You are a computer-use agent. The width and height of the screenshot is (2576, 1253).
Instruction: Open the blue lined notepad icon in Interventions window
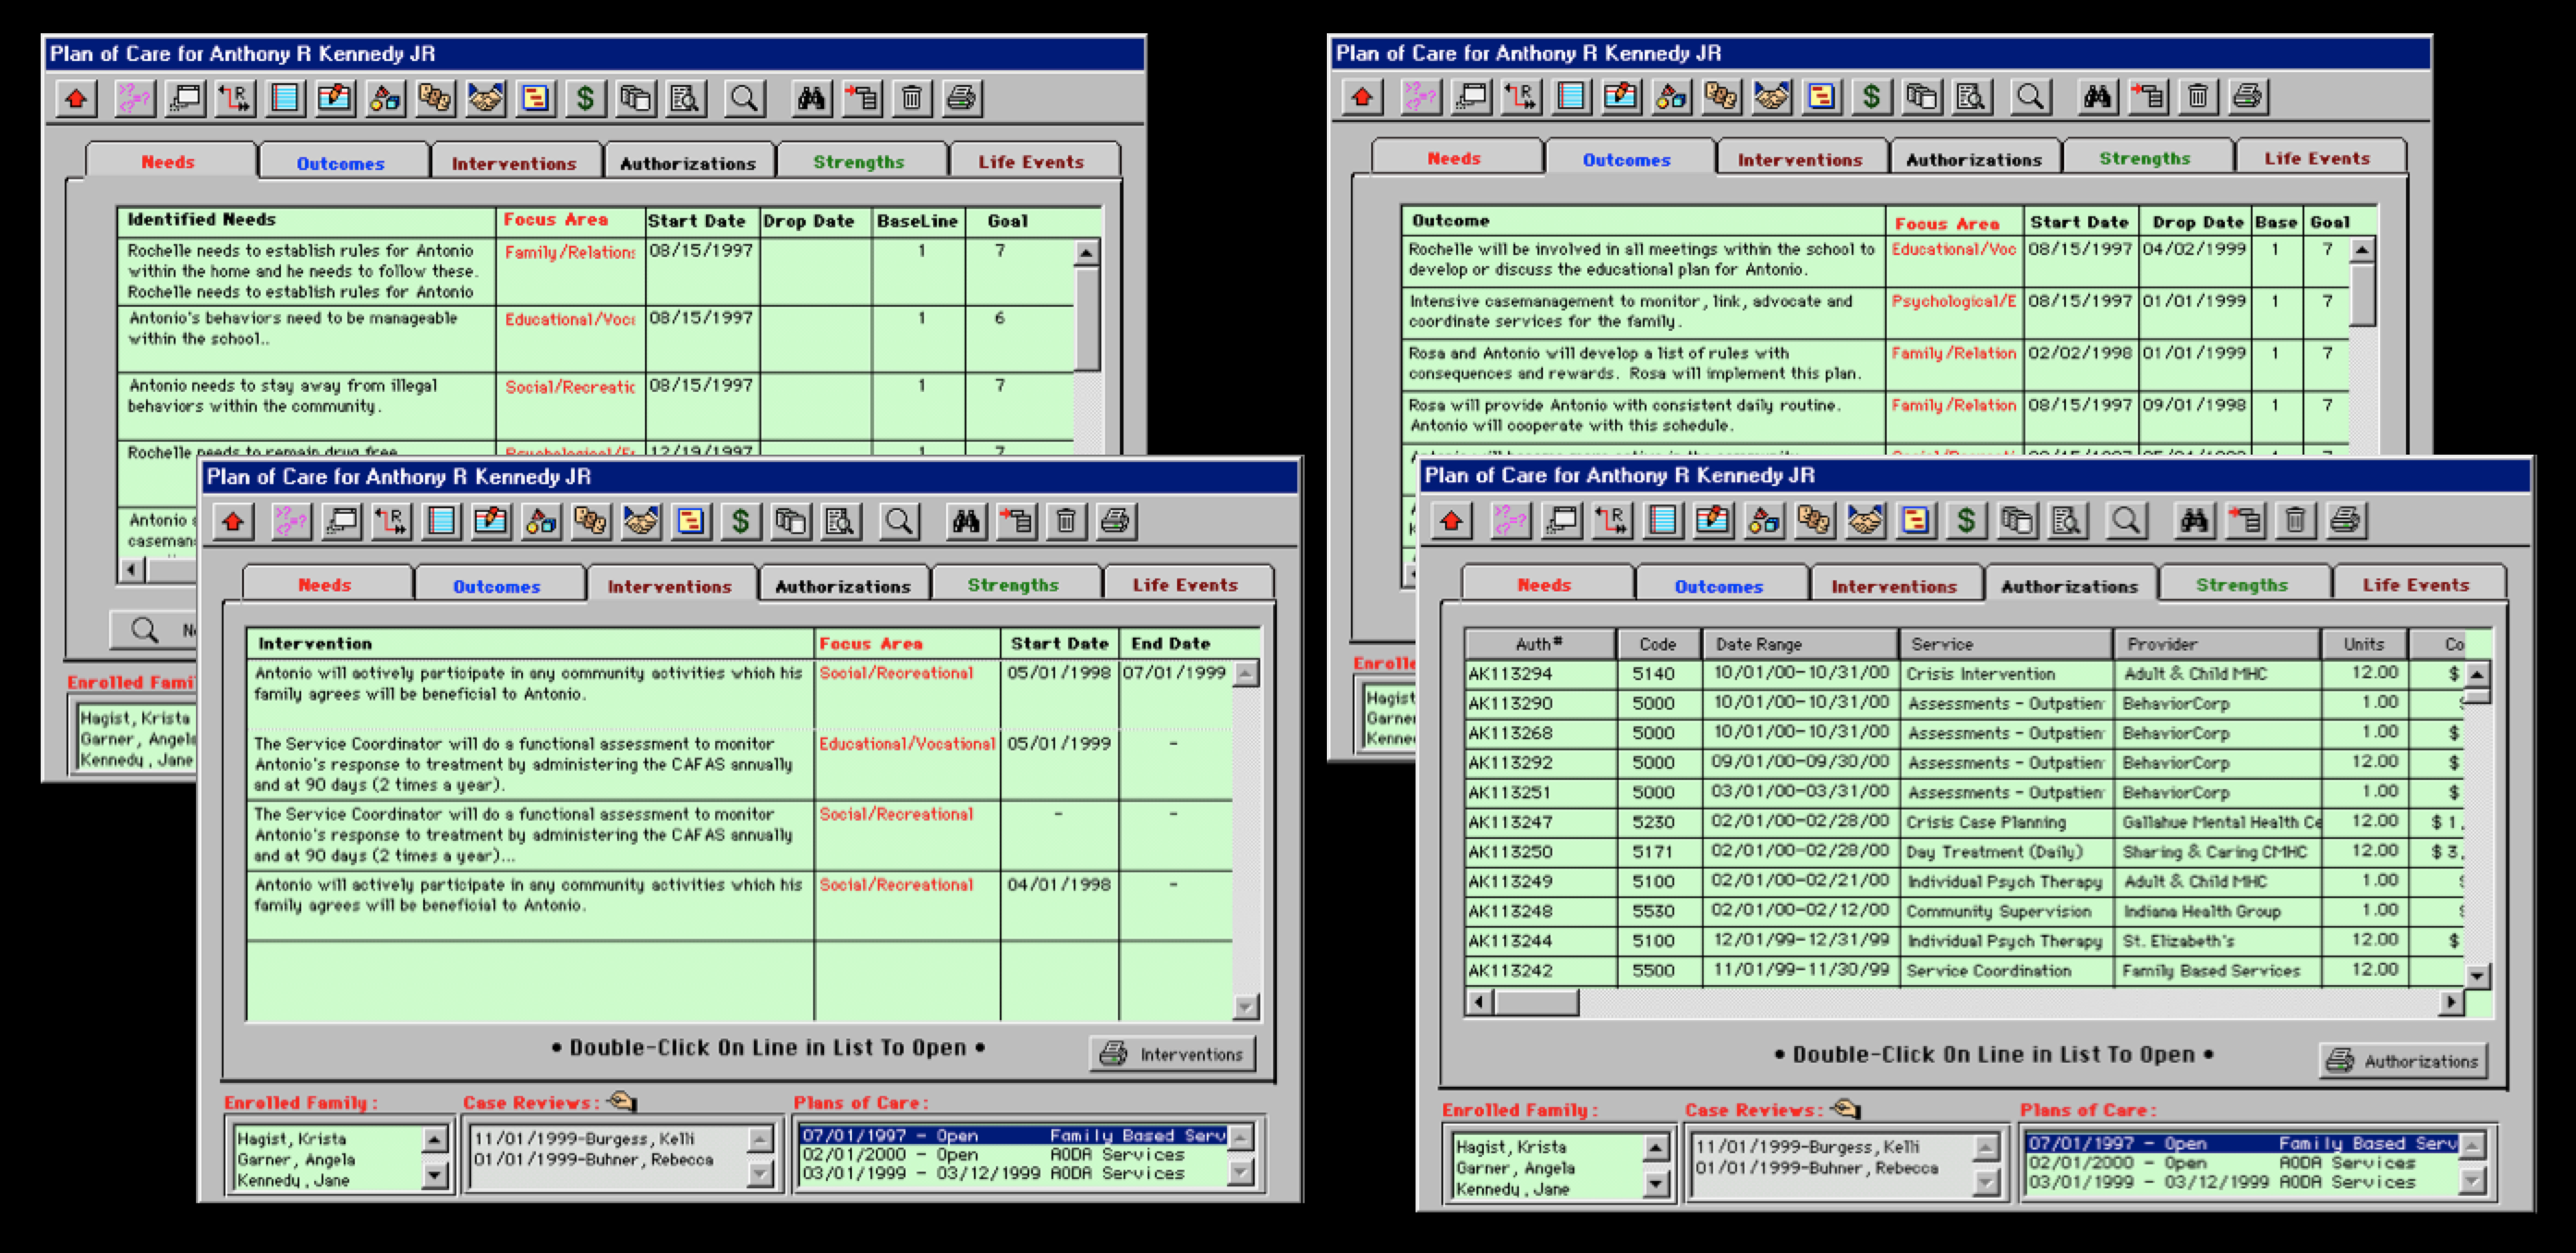(442, 521)
